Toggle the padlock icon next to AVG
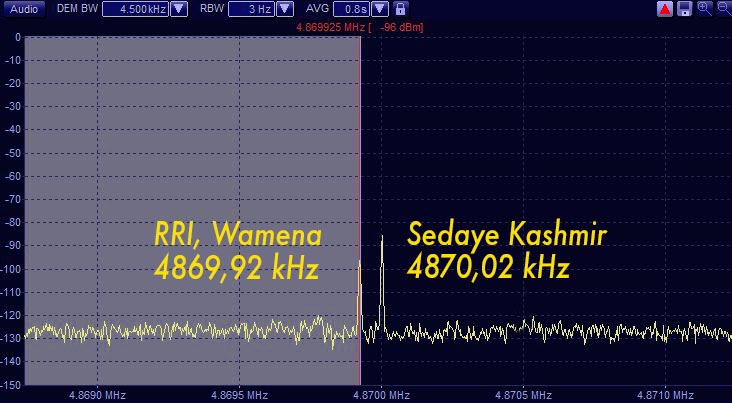 coord(401,9)
